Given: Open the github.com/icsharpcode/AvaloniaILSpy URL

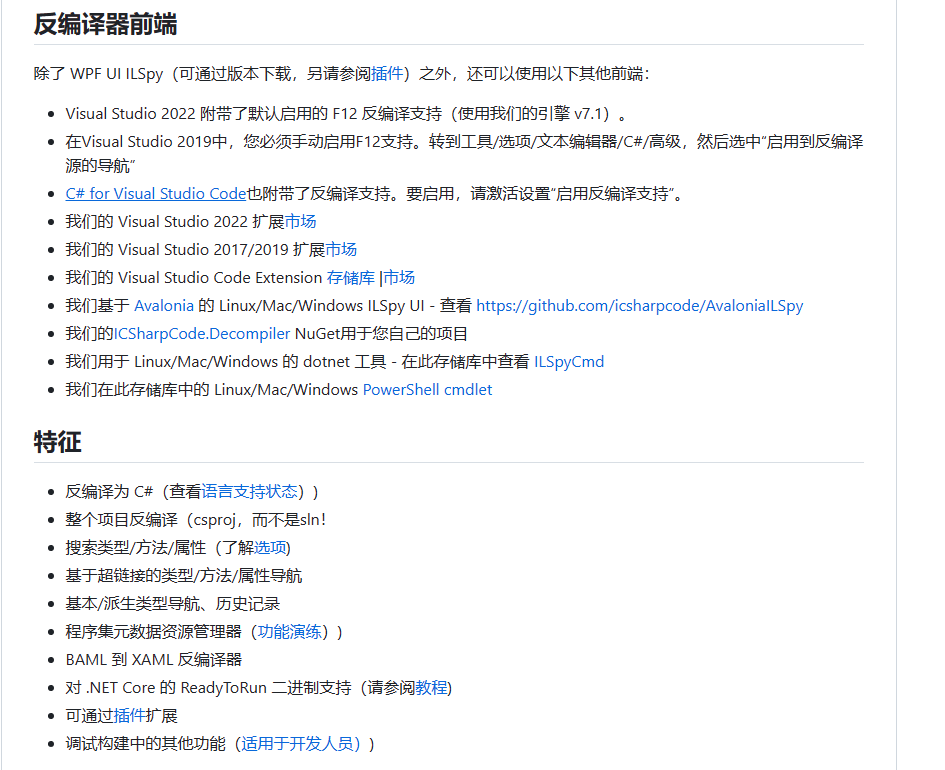Looking at the screenshot, I should point(639,306).
